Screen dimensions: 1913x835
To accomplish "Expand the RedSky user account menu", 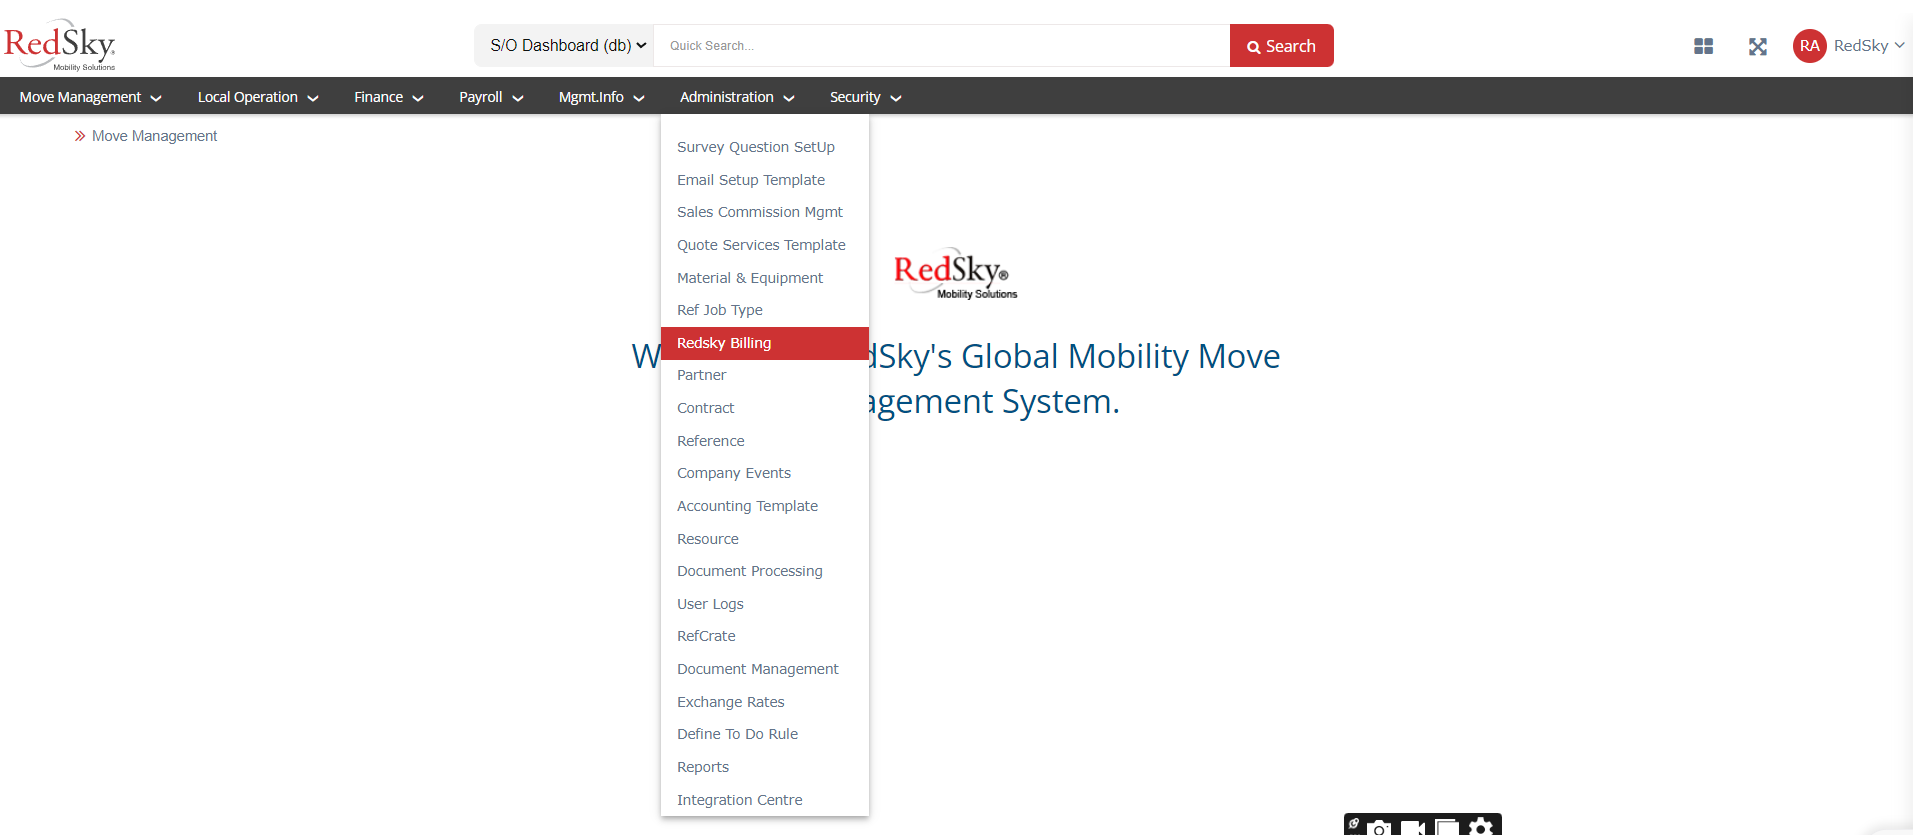I will 1868,46.
